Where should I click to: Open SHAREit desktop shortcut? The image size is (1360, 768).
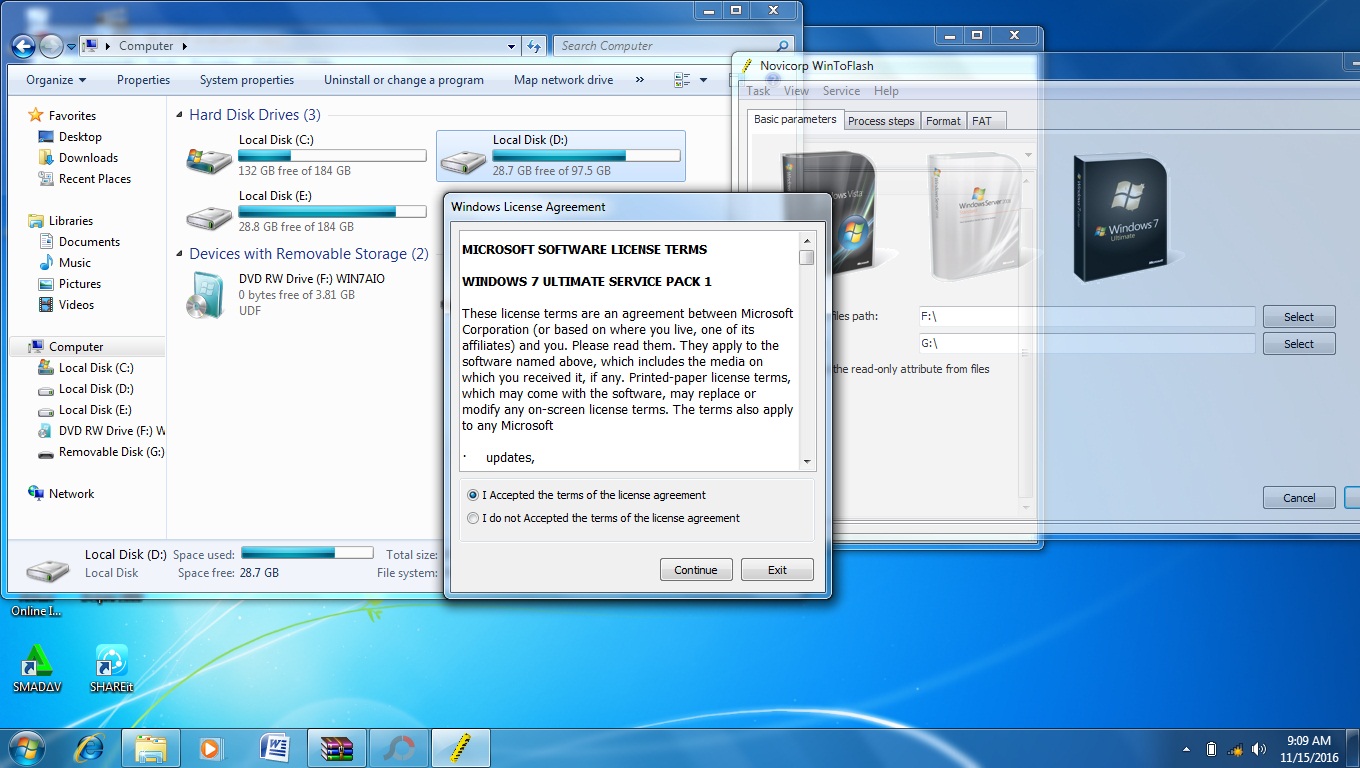click(111, 668)
